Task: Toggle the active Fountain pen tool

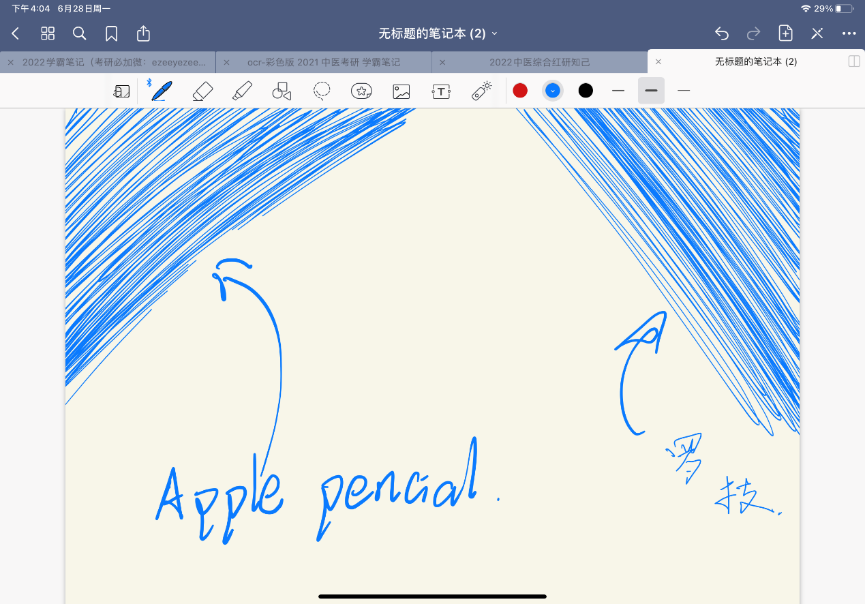Action: (x=161, y=90)
